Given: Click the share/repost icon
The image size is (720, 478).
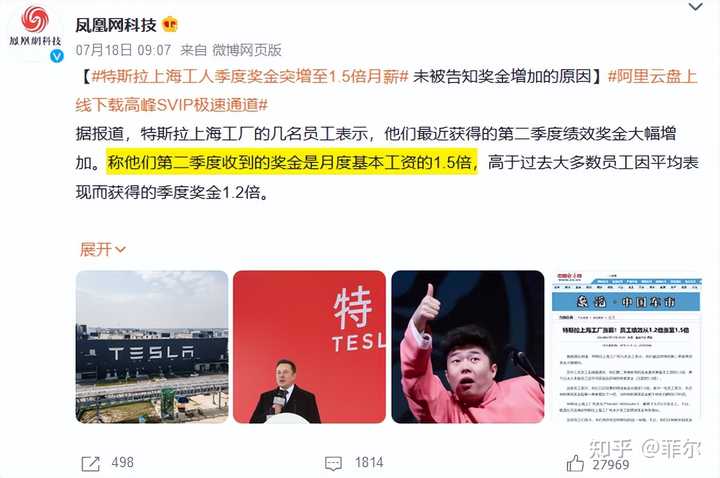Looking at the screenshot, I should (90, 463).
